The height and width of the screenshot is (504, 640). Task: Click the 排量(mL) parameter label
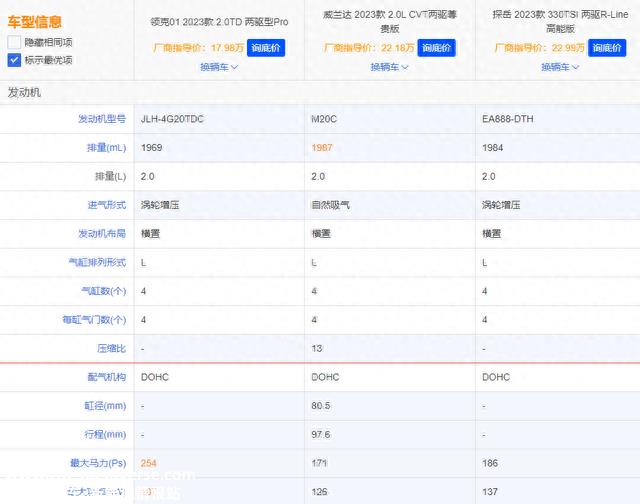pos(106,148)
